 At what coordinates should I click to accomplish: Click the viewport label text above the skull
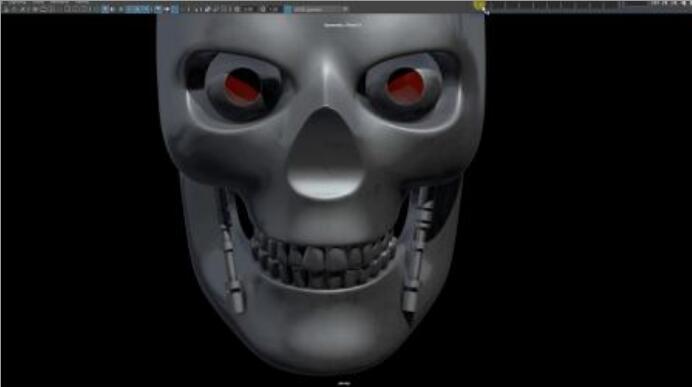[x=343, y=25]
